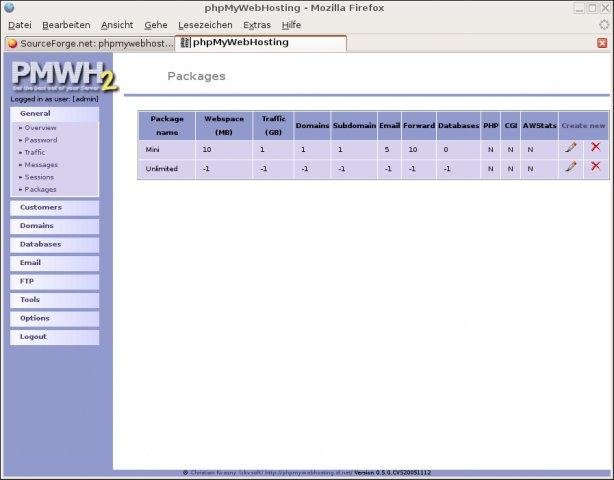614x480 pixels.
Task: Click the Unlimited package name cell
Action: click(167, 169)
